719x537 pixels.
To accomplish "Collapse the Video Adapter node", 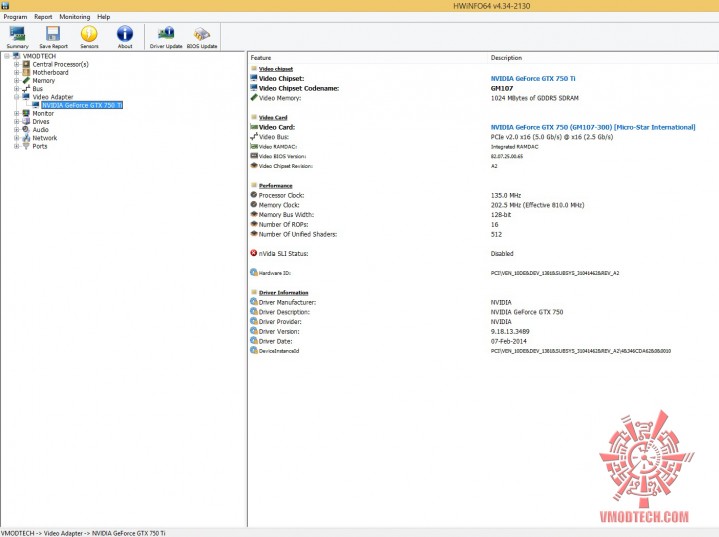I will point(17,97).
